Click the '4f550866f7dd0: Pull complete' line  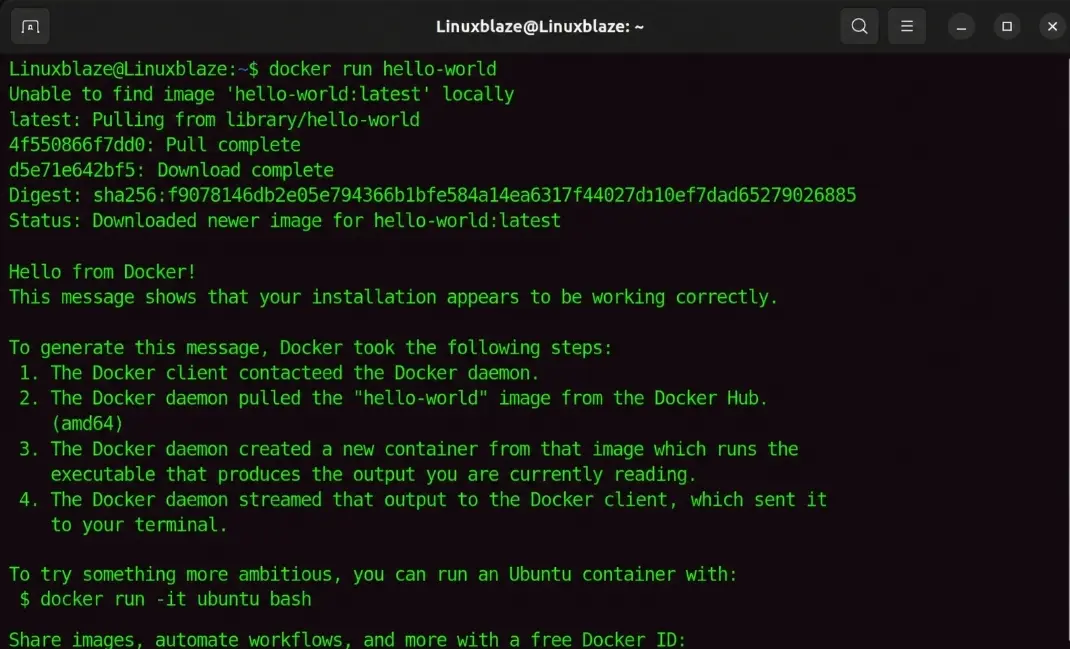[155, 145]
